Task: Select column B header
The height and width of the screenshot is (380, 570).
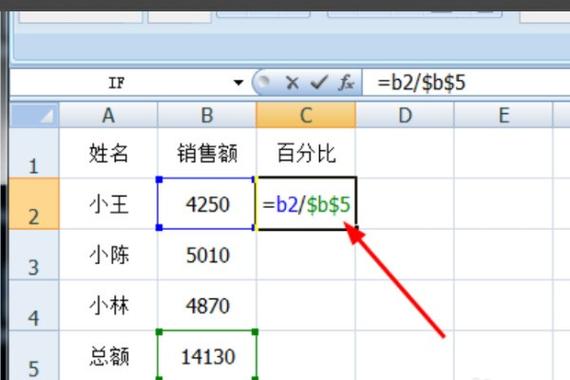Action: (x=207, y=115)
